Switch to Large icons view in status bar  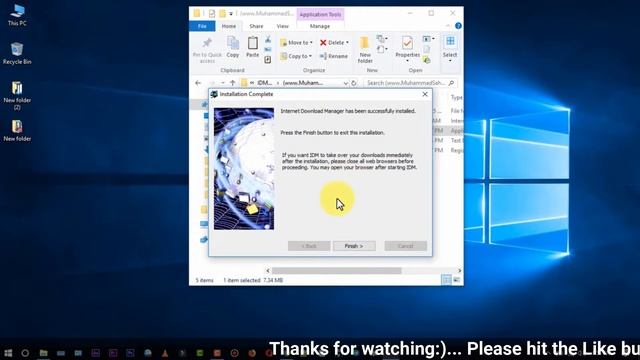coord(456,280)
